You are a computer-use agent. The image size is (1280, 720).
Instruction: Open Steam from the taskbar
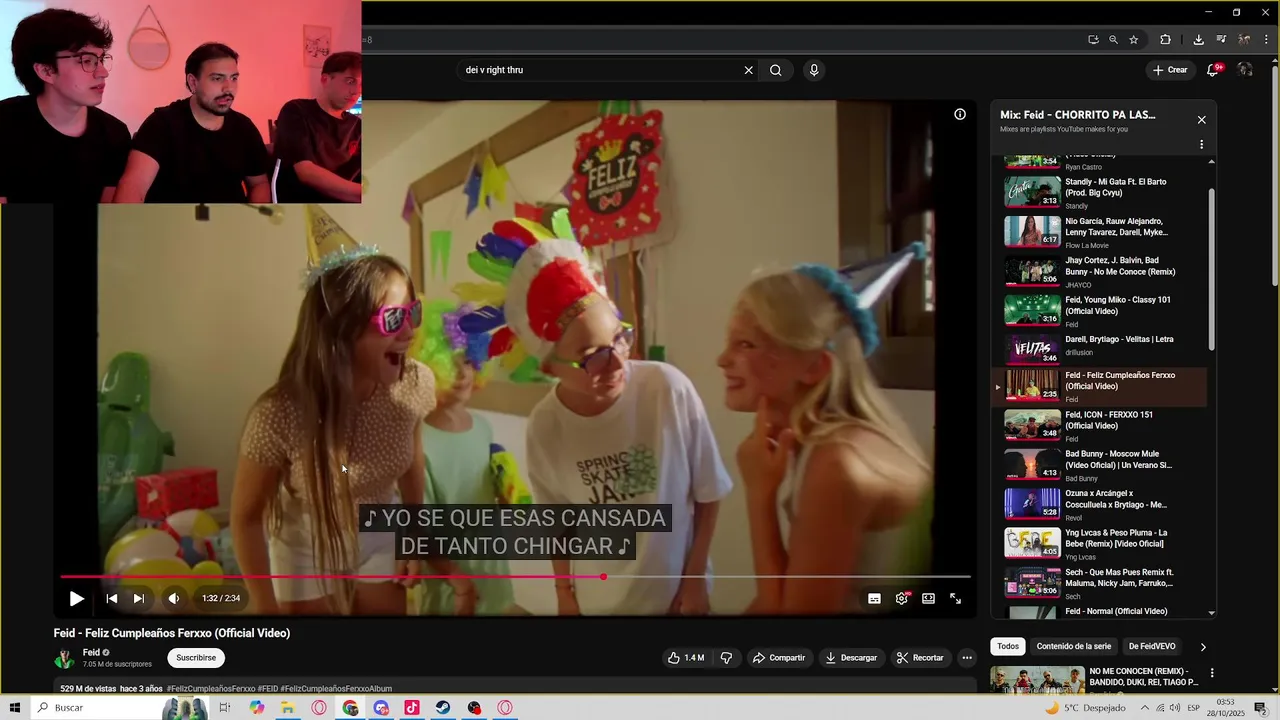coord(443,708)
